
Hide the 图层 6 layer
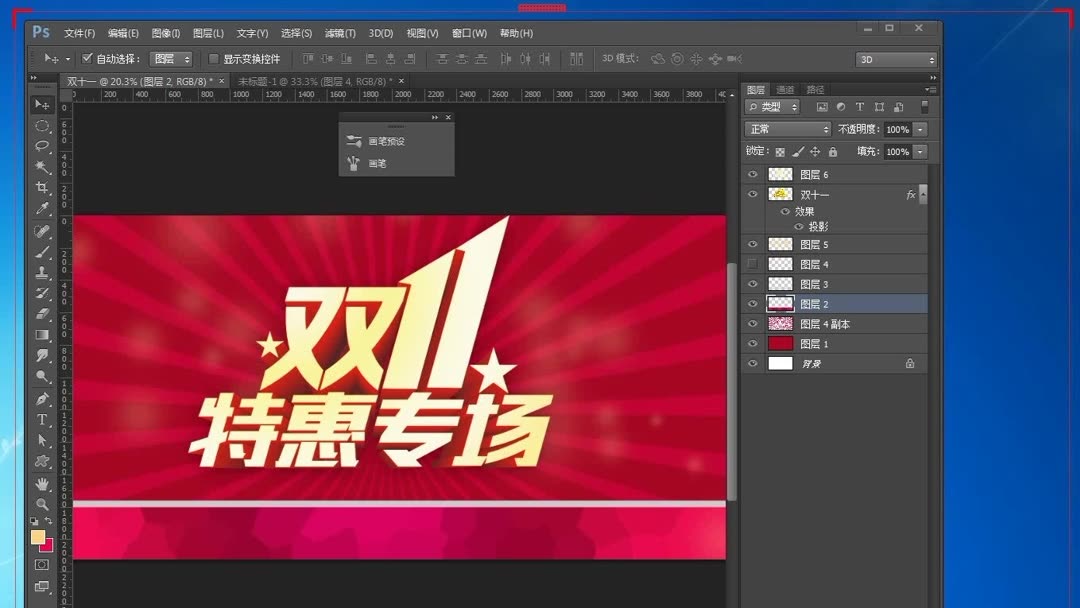(753, 173)
